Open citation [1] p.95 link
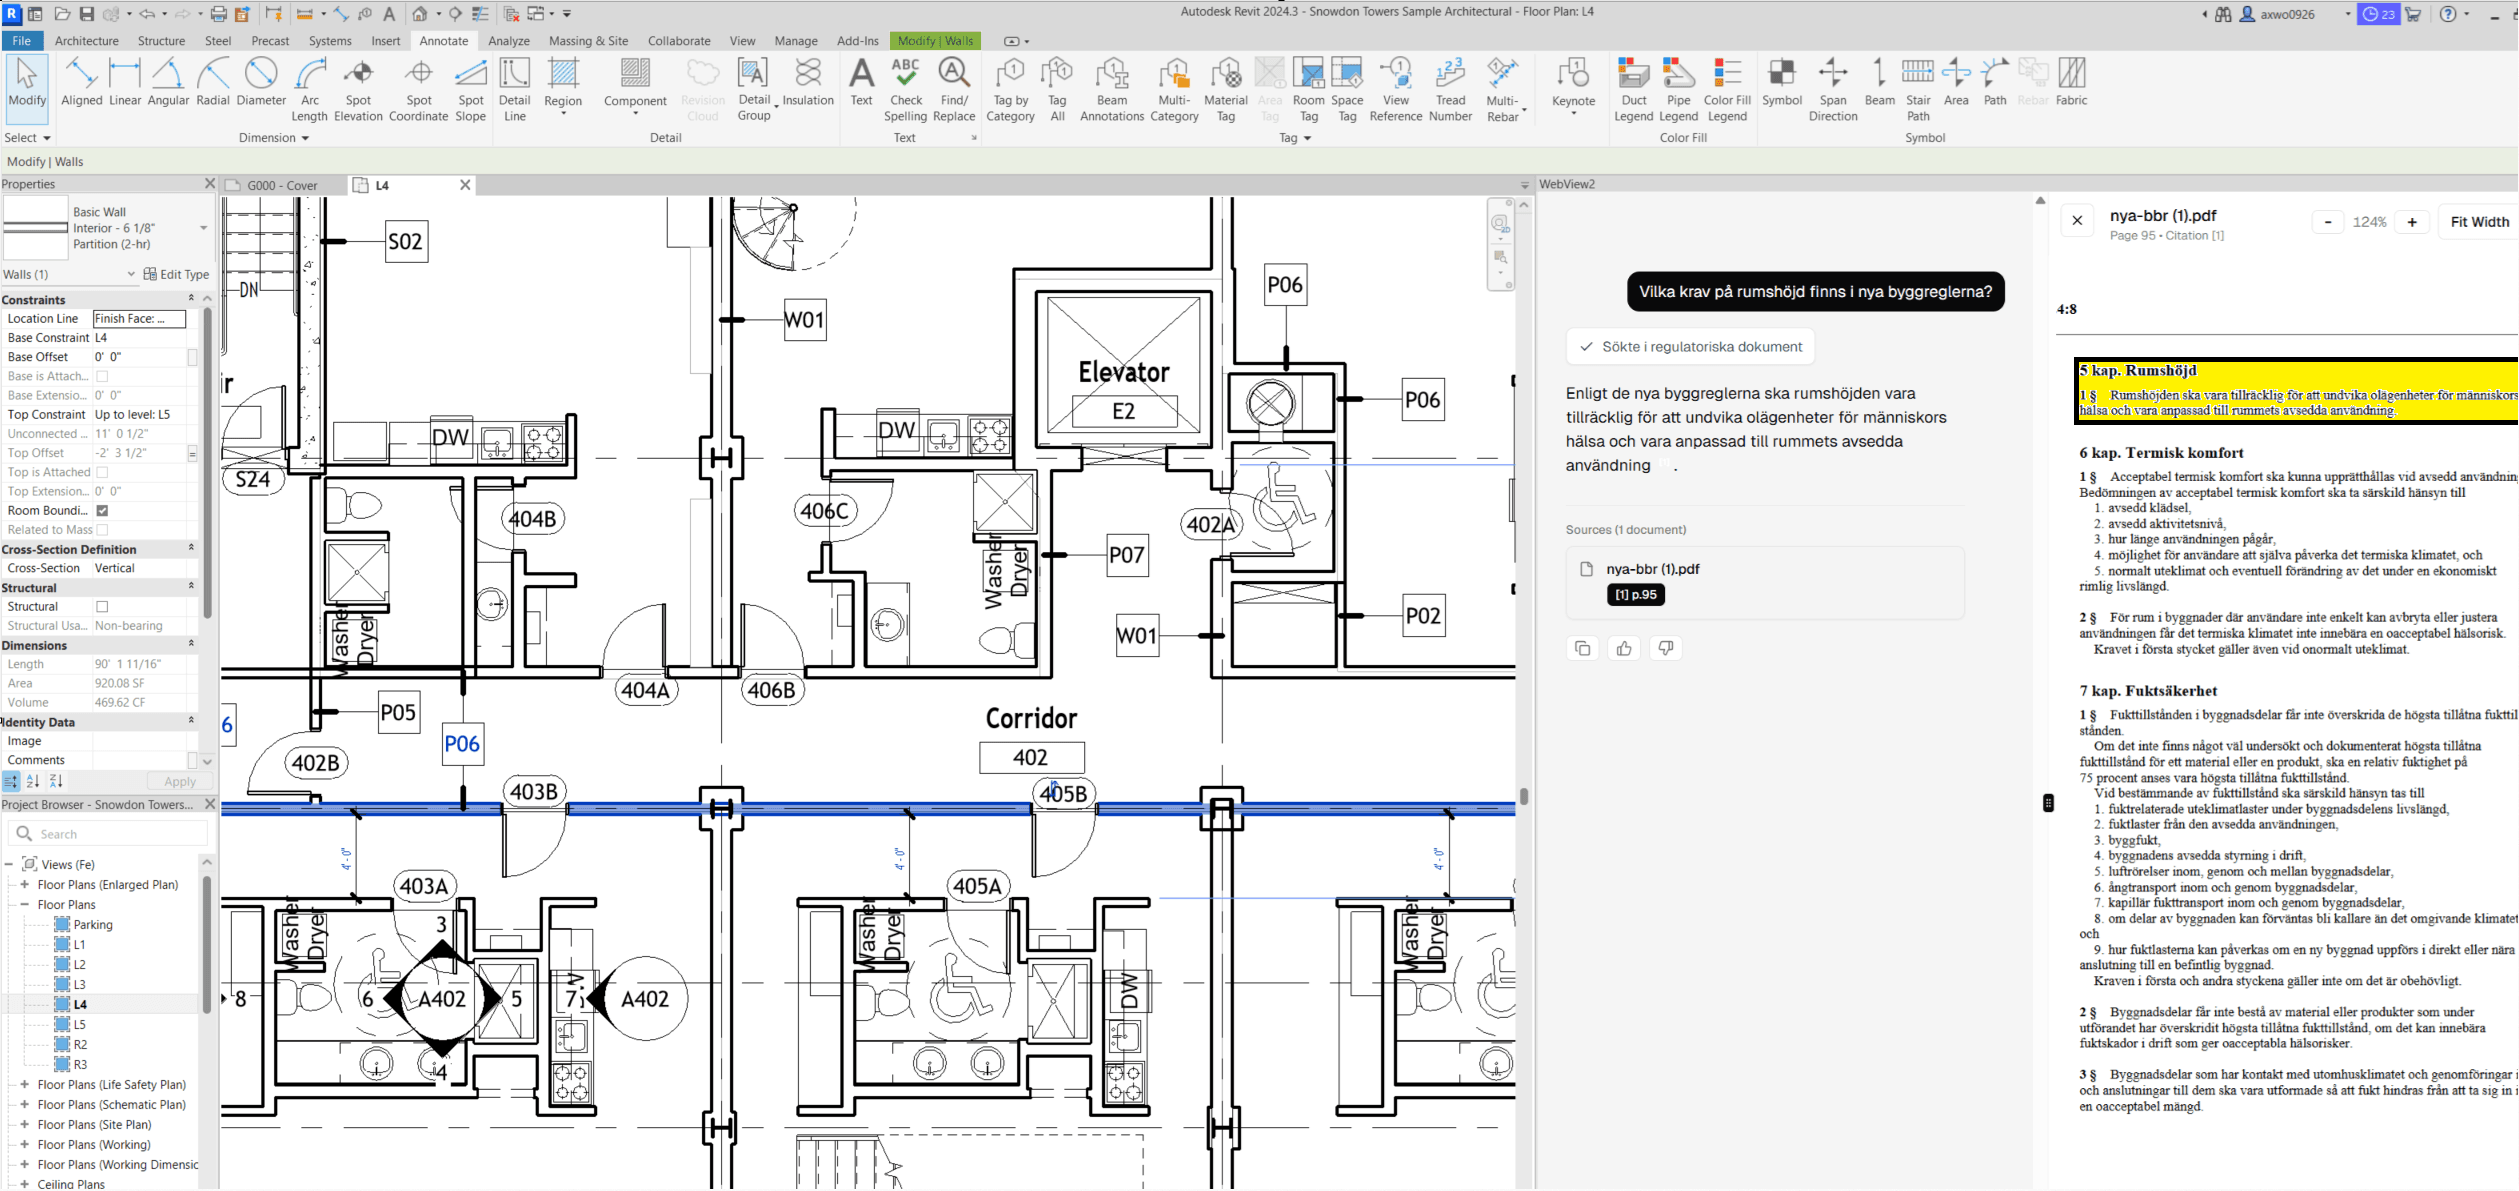2519x1191 pixels. pos(1635,595)
